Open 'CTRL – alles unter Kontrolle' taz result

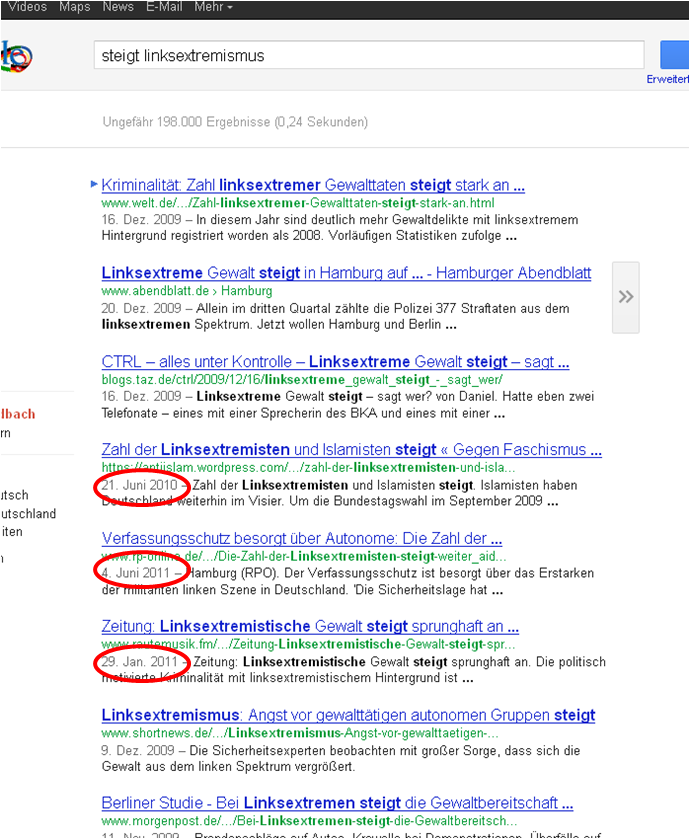335,361
